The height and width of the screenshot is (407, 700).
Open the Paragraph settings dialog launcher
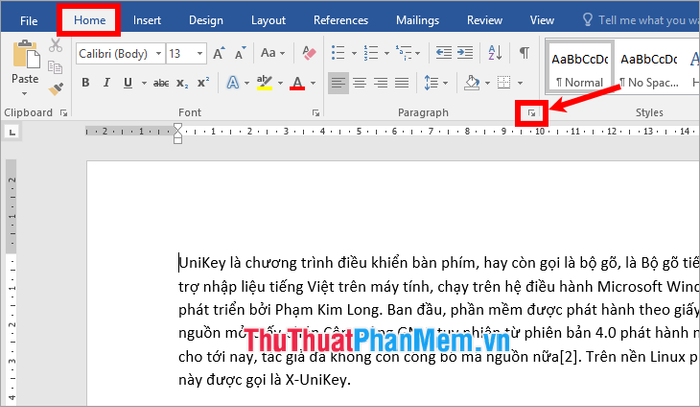pyautogui.click(x=531, y=113)
